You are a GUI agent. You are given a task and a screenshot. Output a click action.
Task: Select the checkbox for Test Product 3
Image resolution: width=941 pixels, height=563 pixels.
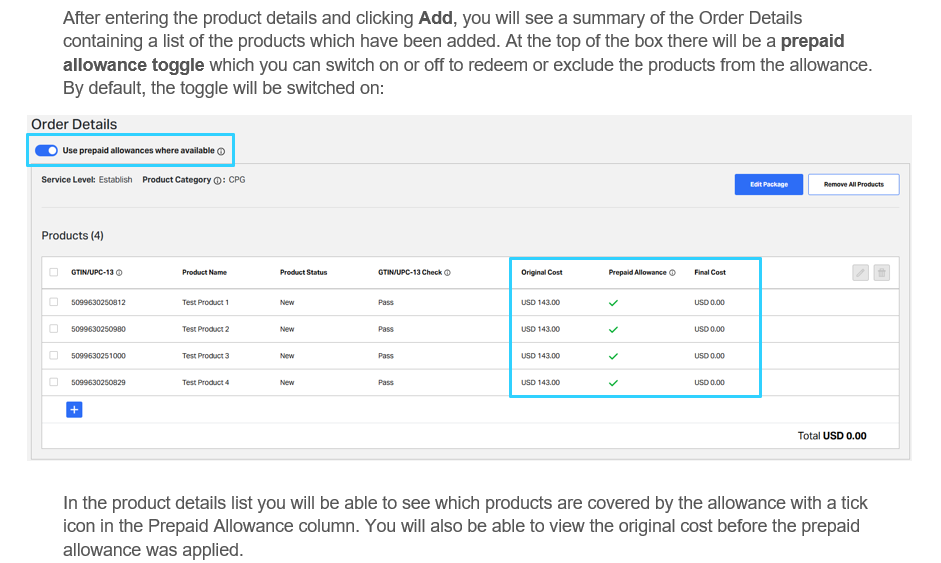[54, 356]
